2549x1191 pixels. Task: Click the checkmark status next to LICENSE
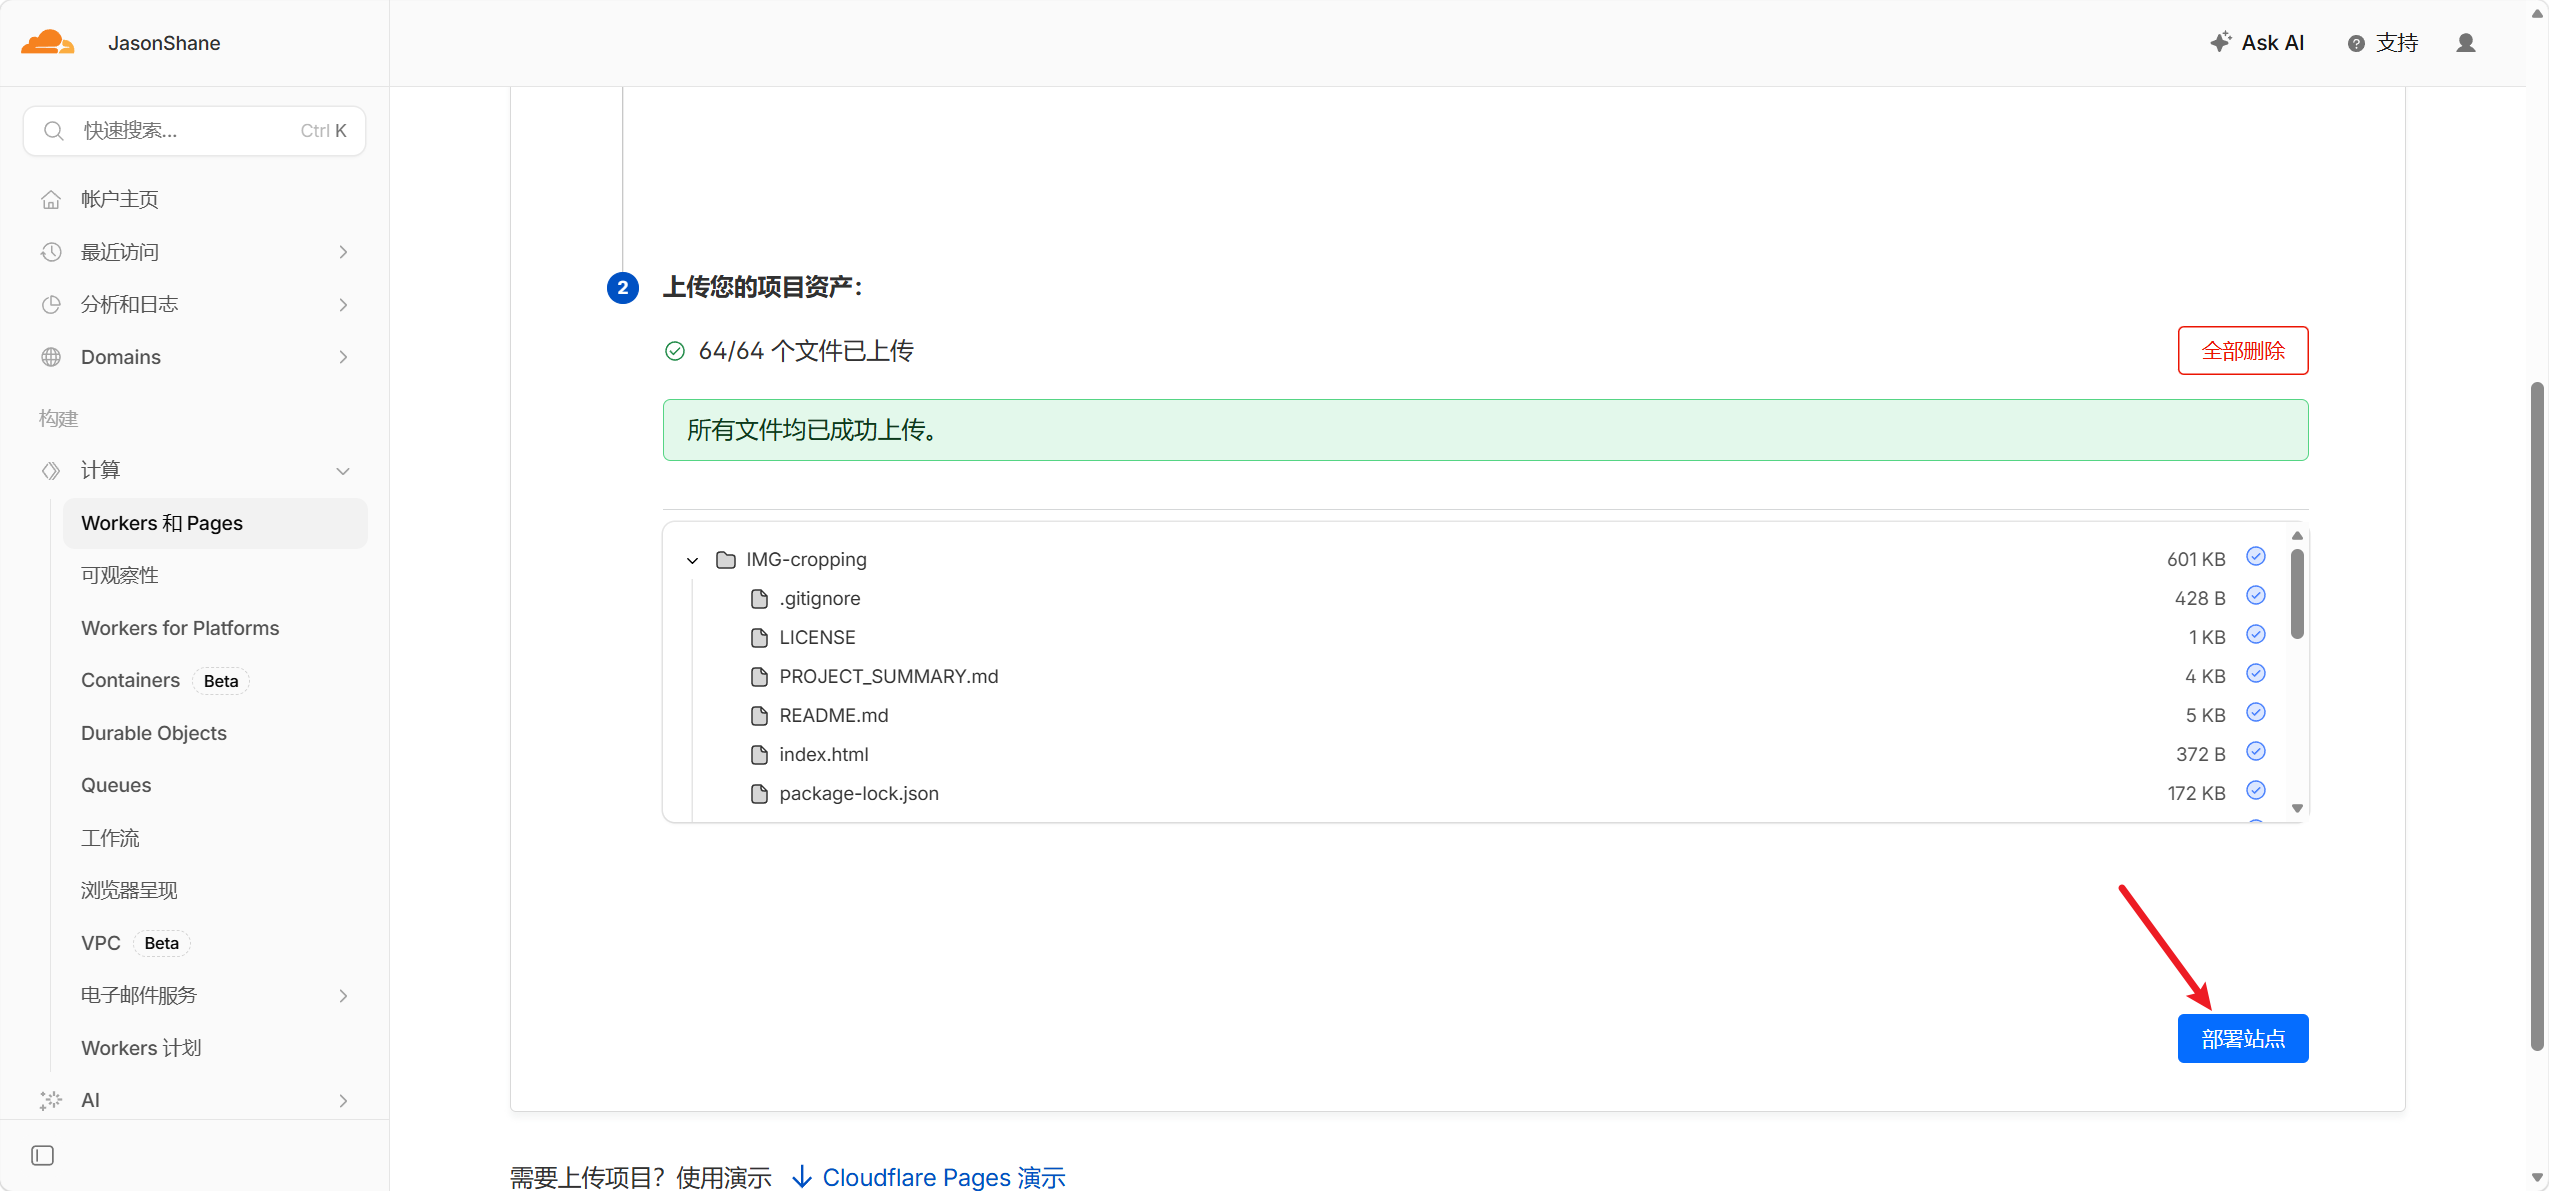point(2255,635)
